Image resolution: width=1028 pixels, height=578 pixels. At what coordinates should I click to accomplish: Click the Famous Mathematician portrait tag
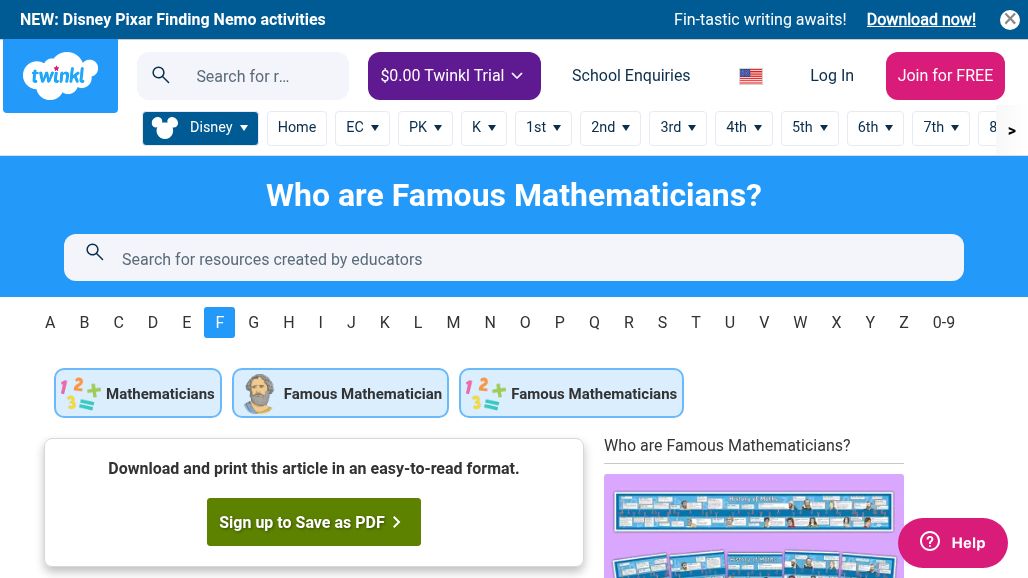[x=340, y=394]
